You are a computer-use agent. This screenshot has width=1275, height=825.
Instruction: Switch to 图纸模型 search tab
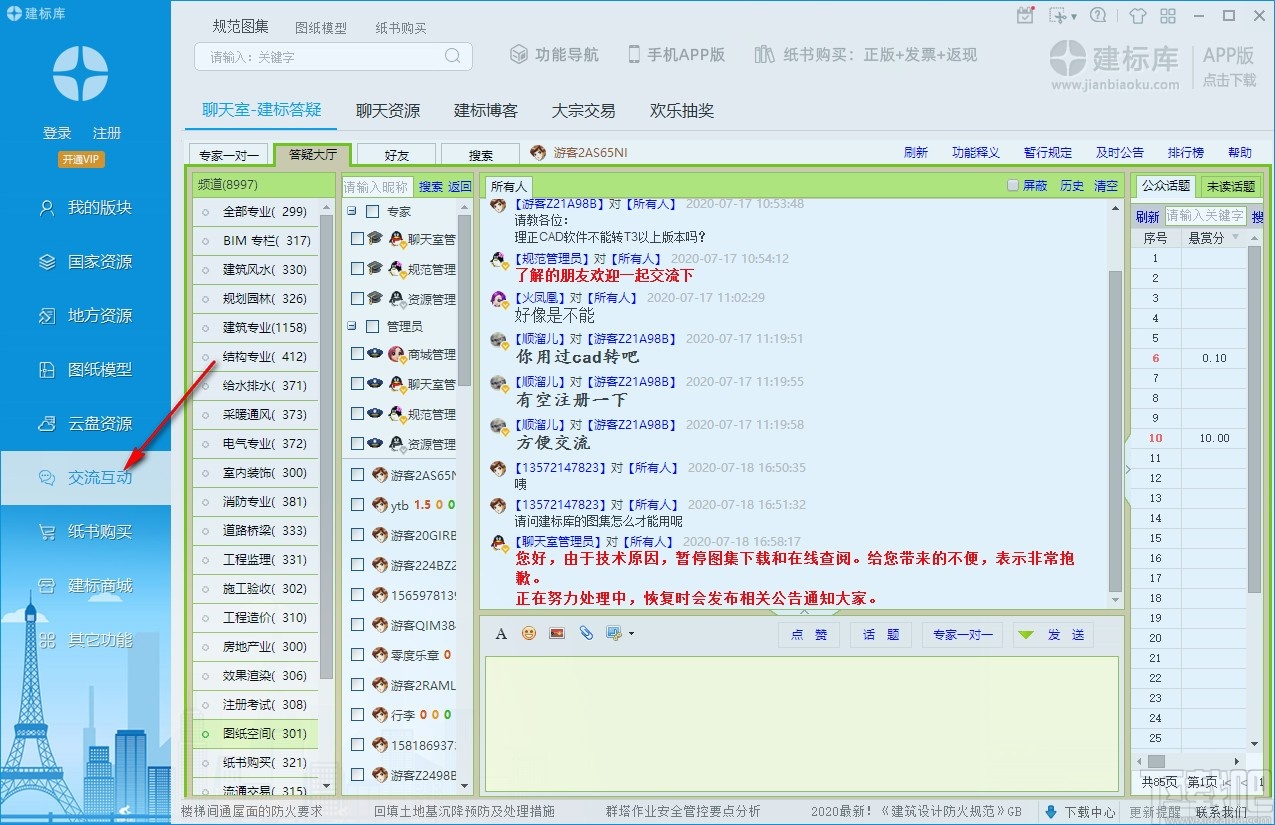(321, 28)
